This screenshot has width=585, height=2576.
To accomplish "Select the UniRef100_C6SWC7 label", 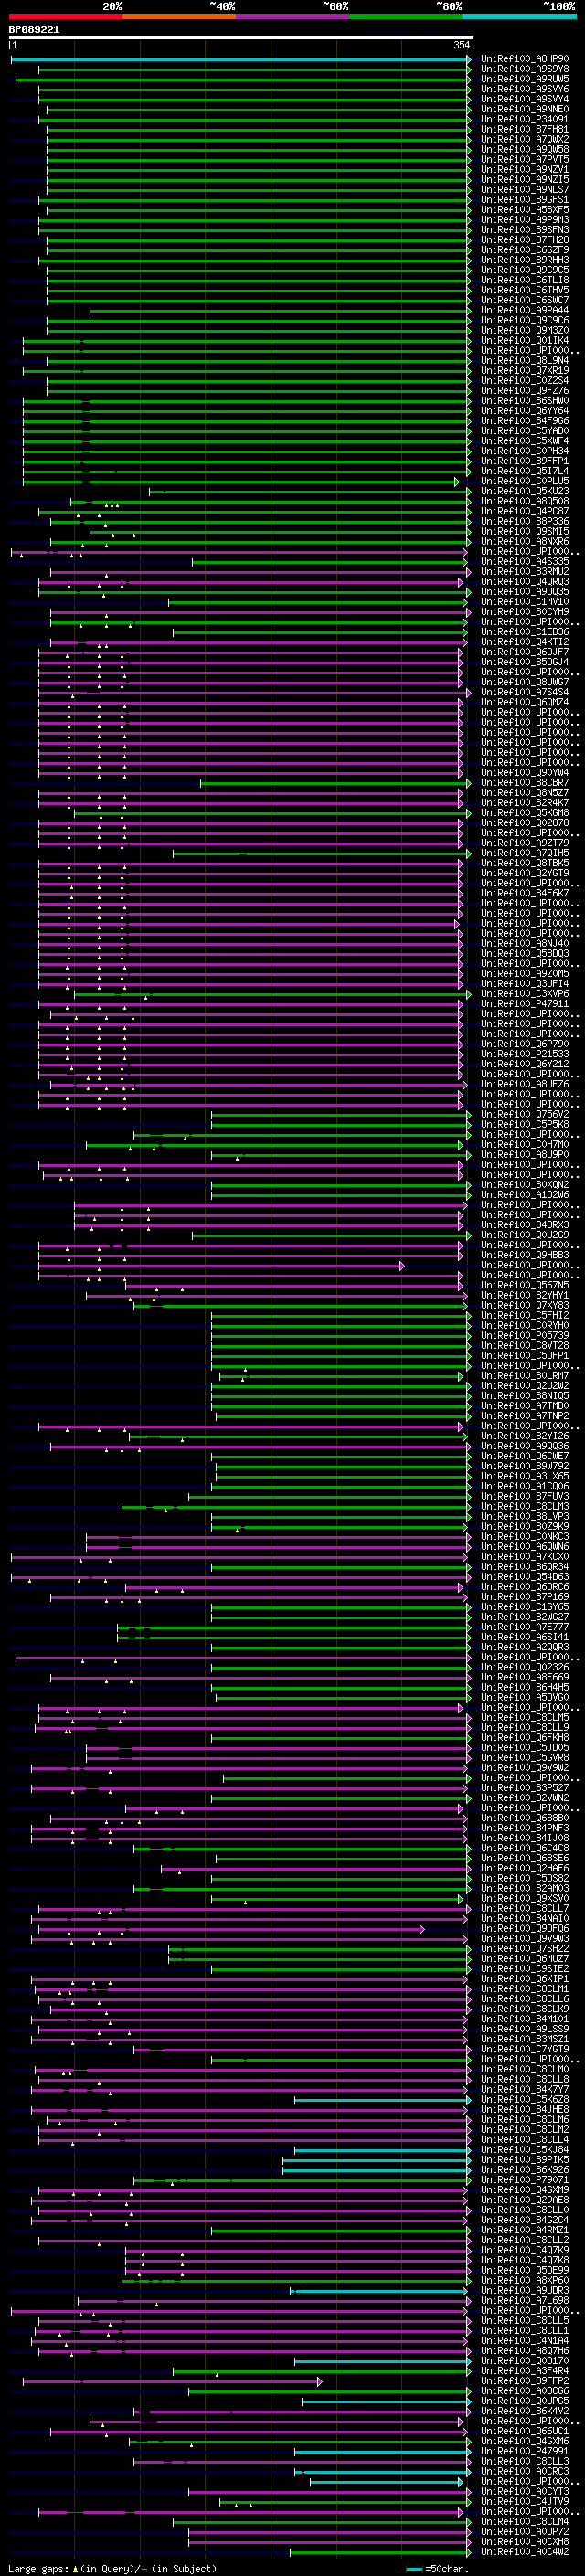I will click(x=525, y=300).
